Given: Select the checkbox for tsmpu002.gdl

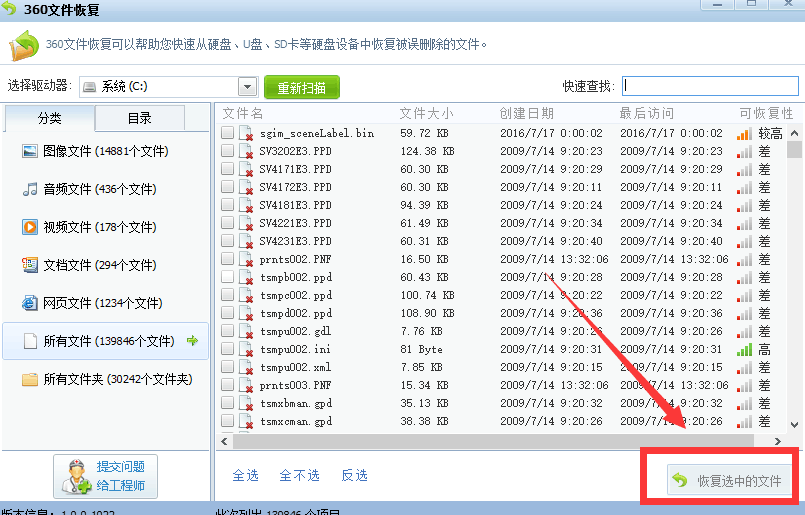Looking at the screenshot, I should 227,330.
